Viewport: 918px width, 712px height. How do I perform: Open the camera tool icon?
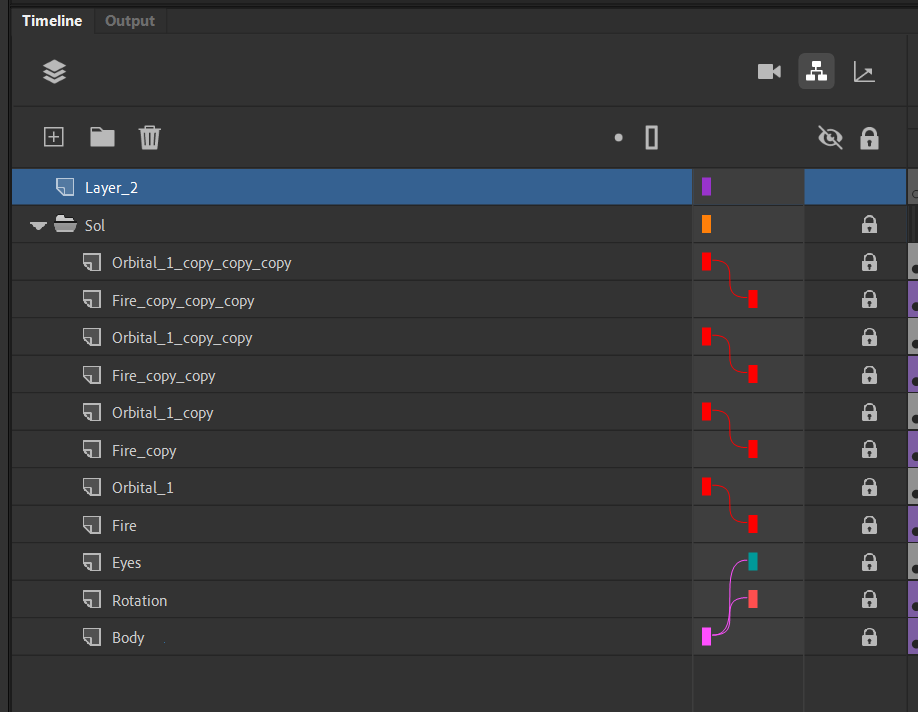769,72
